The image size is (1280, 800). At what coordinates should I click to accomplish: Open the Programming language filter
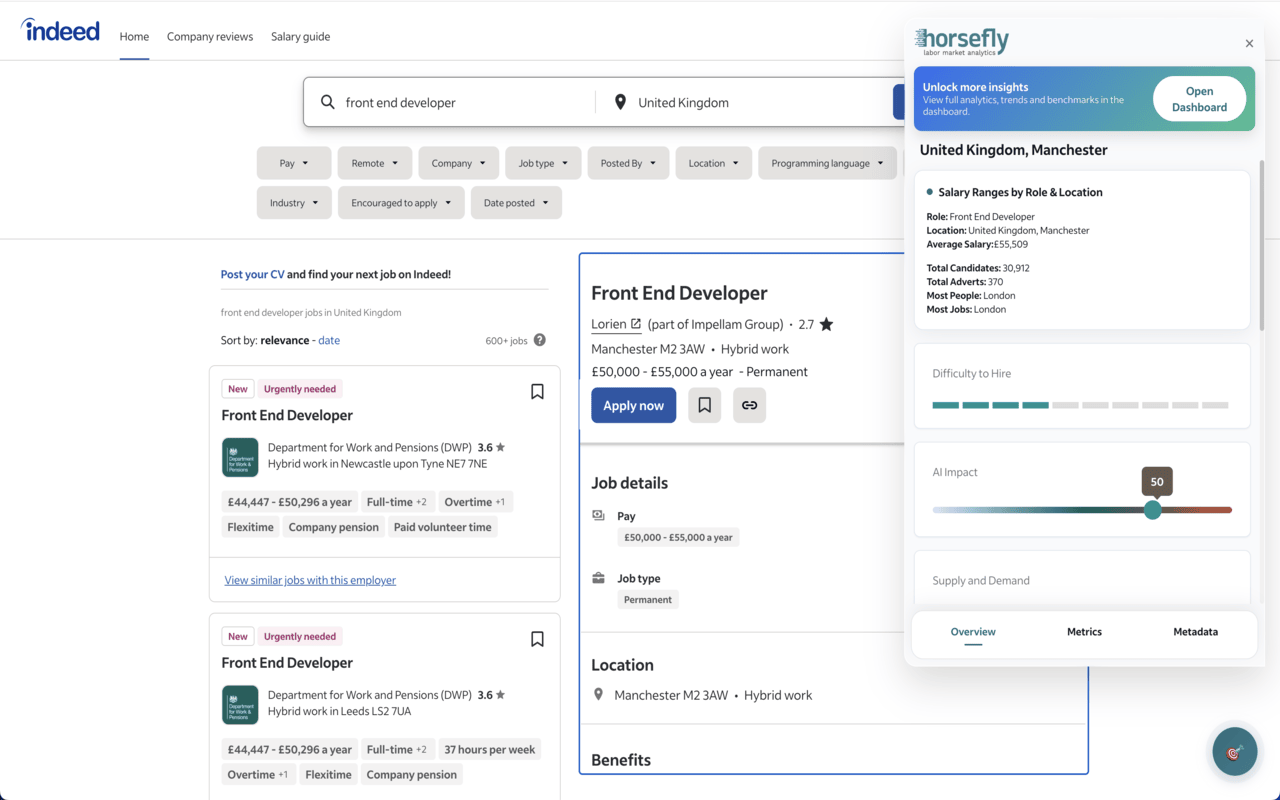point(828,163)
